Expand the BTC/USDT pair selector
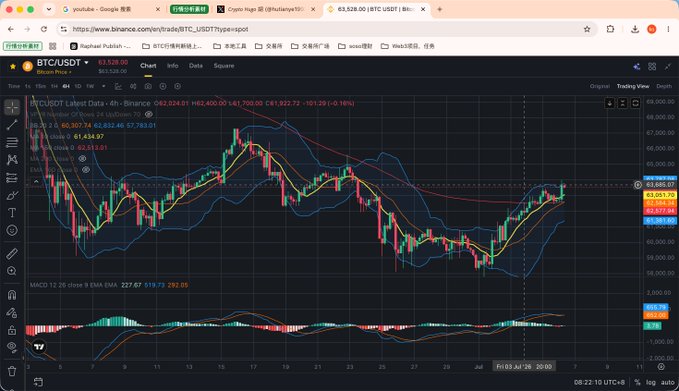This screenshot has height=391, width=679. [86, 63]
